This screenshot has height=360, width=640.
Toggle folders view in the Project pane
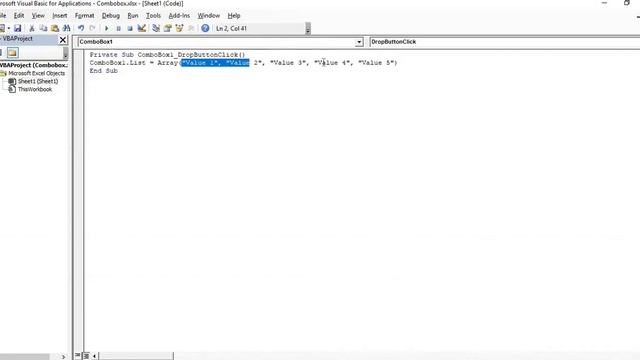coord(13,53)
